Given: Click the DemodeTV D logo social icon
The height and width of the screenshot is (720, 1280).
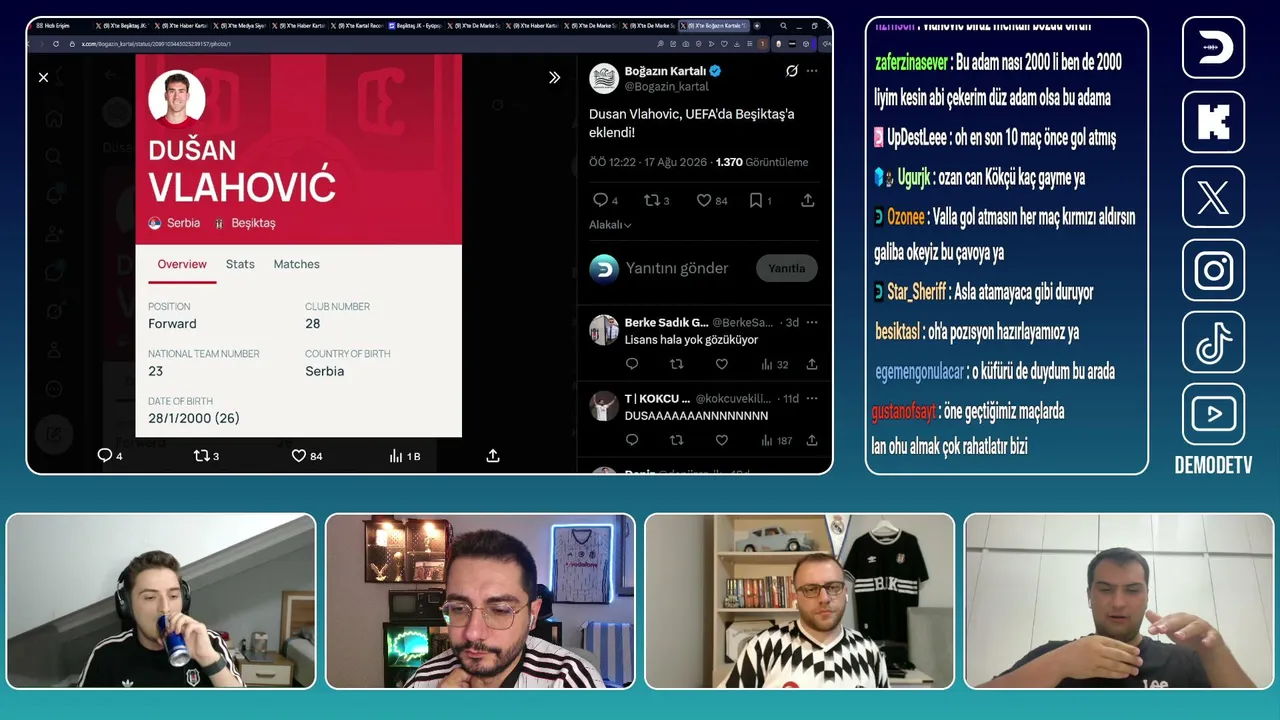Looking at the screenshot, I should tap(1213, 47).
